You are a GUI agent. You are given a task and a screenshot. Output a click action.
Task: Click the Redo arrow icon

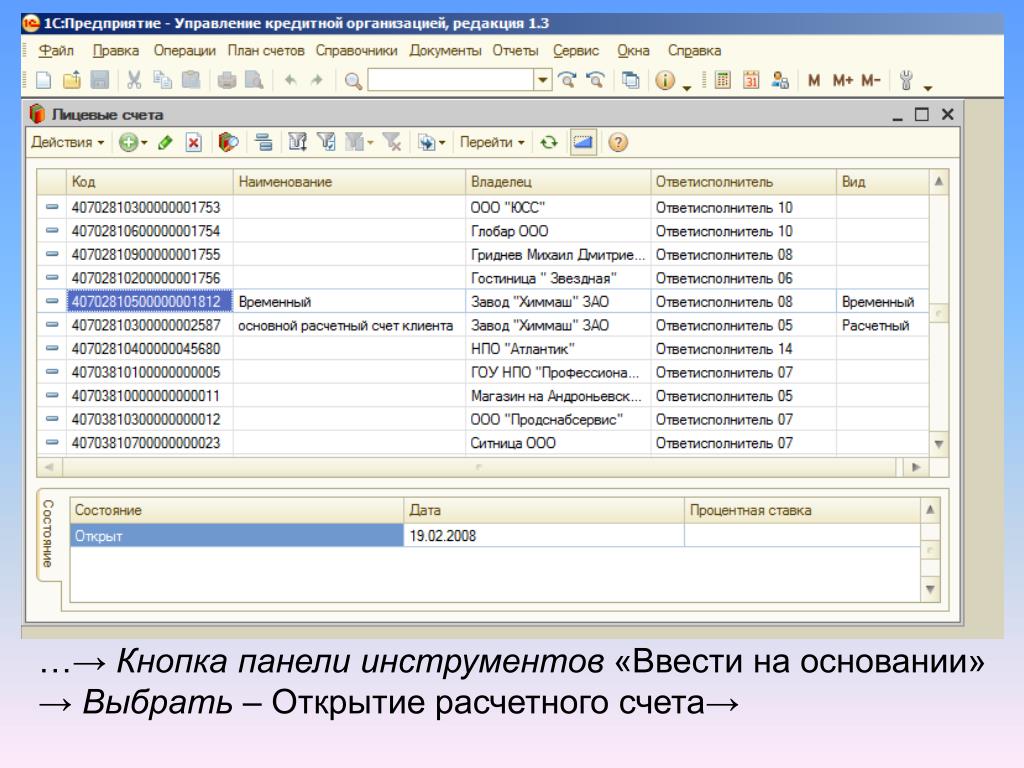(317, 80)
